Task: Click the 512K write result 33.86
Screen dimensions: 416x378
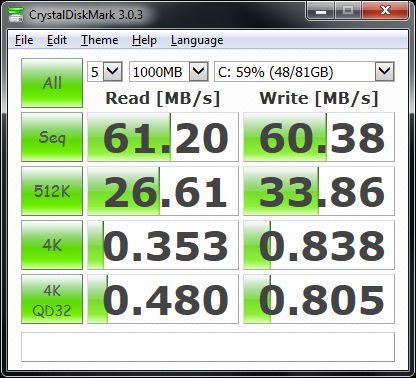Action: point(319,191)
